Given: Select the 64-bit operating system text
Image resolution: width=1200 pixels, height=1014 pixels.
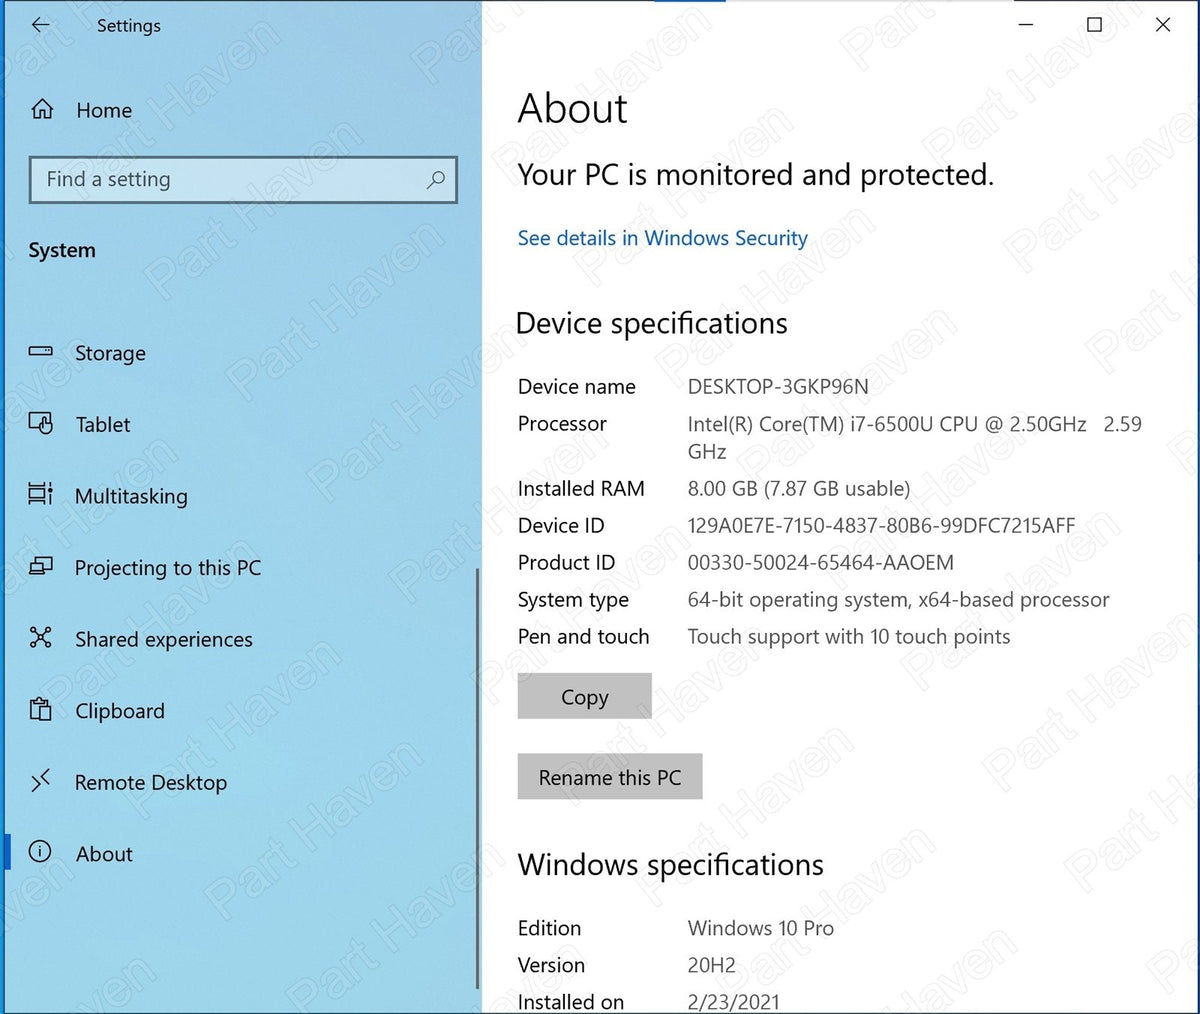Looking at the screenshot, I should (x=898, y=600).
